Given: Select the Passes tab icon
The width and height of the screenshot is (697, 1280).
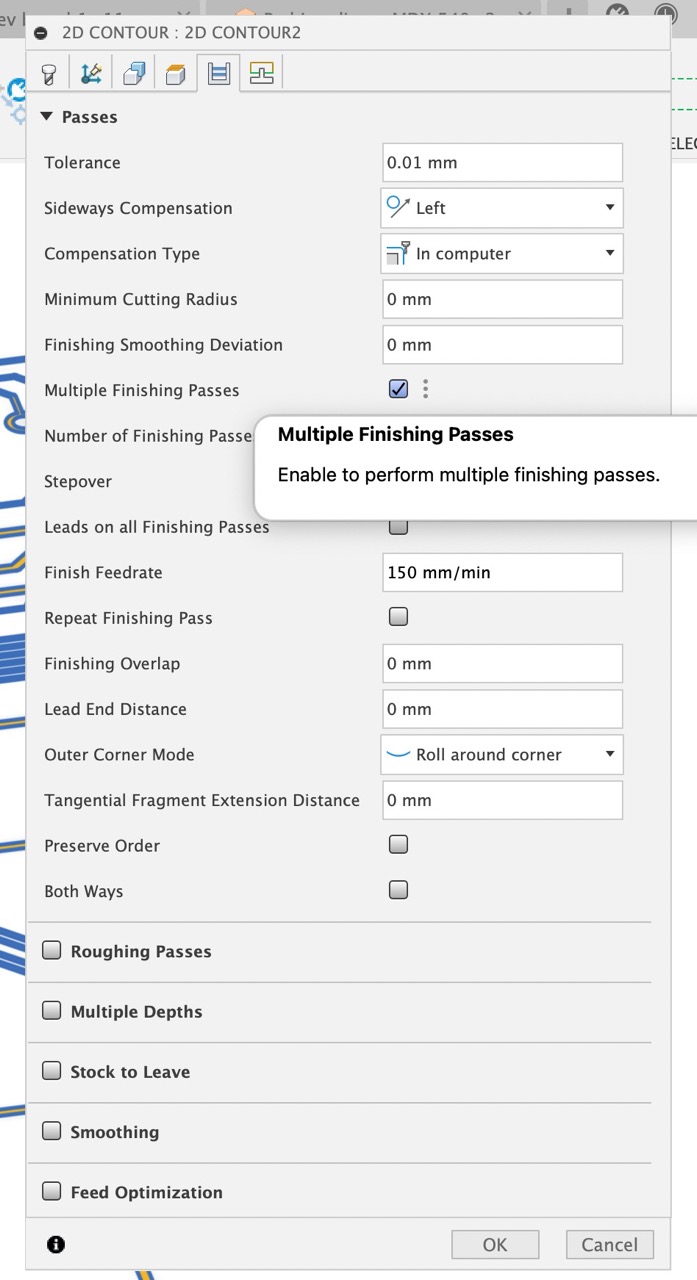Looking at the screenshot, I should [218, 73].
